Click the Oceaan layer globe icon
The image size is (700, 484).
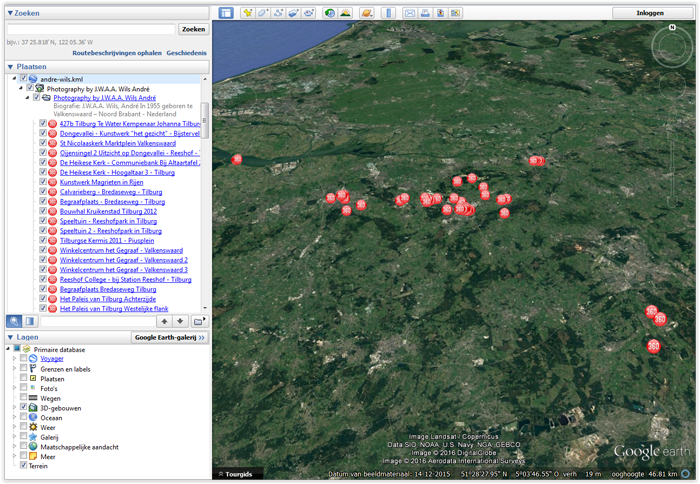pyautogui.click(x=33, y=417)
